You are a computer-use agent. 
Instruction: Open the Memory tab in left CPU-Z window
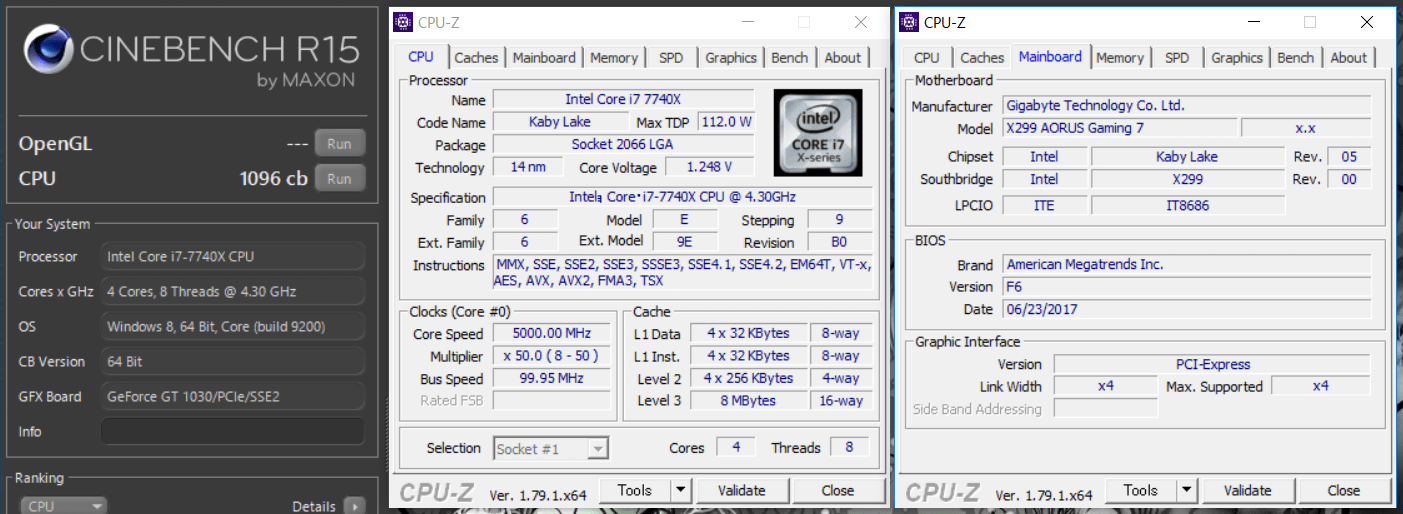click(x=614, y=58)
